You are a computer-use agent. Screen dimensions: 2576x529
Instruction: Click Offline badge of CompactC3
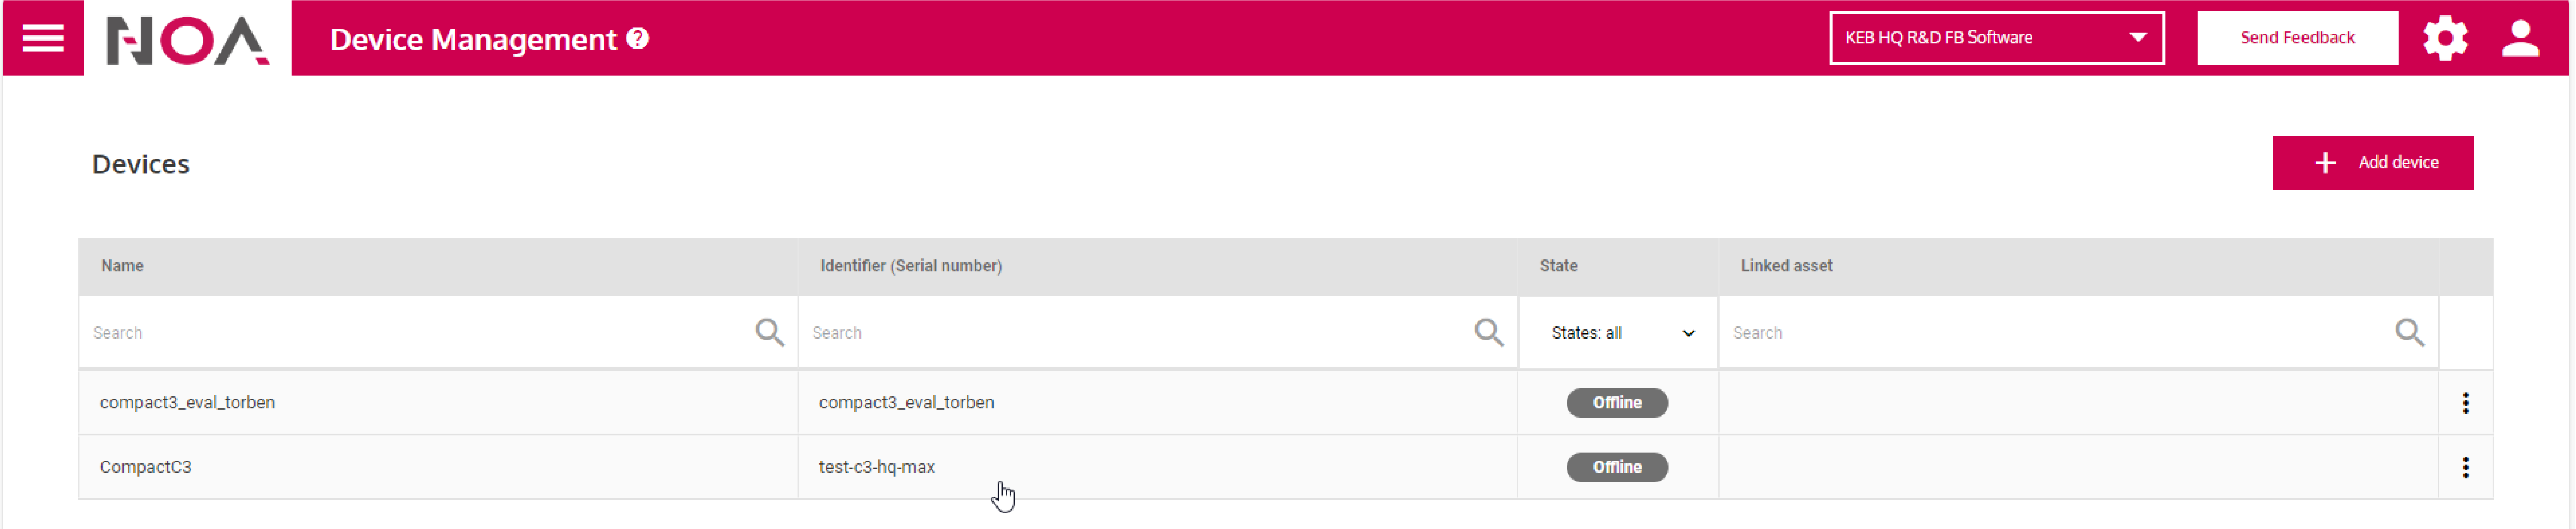[x=1616, y=467]
